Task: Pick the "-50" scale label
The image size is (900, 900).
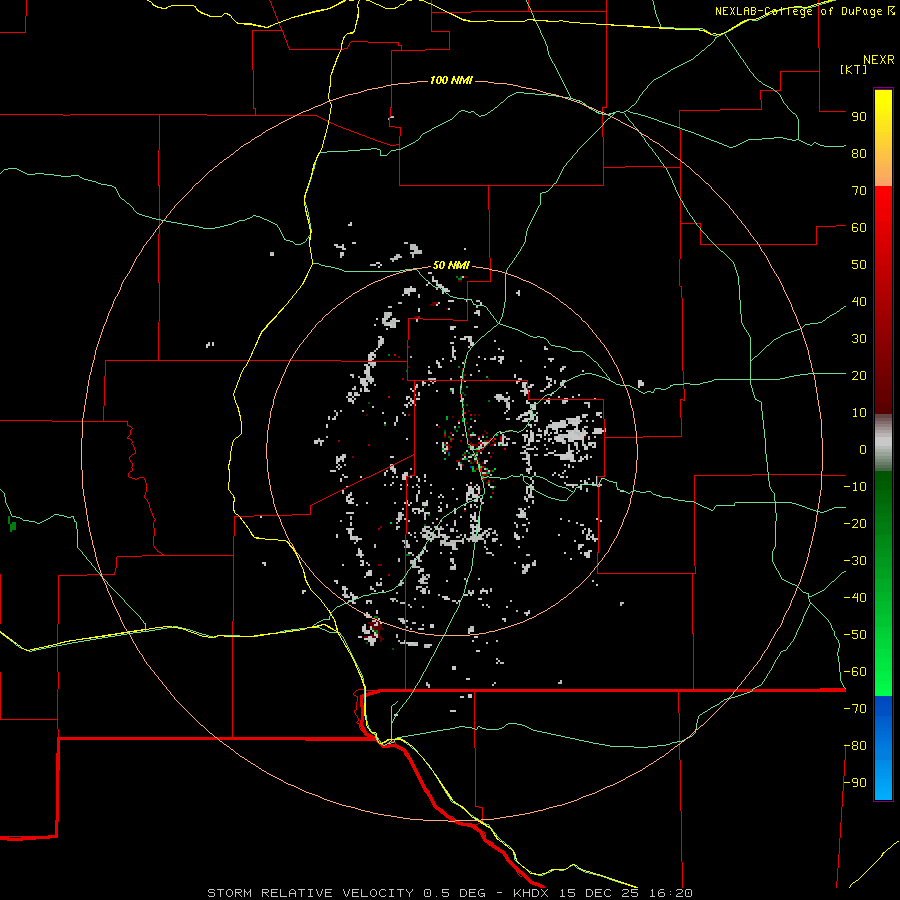Action: pos(855,635)
